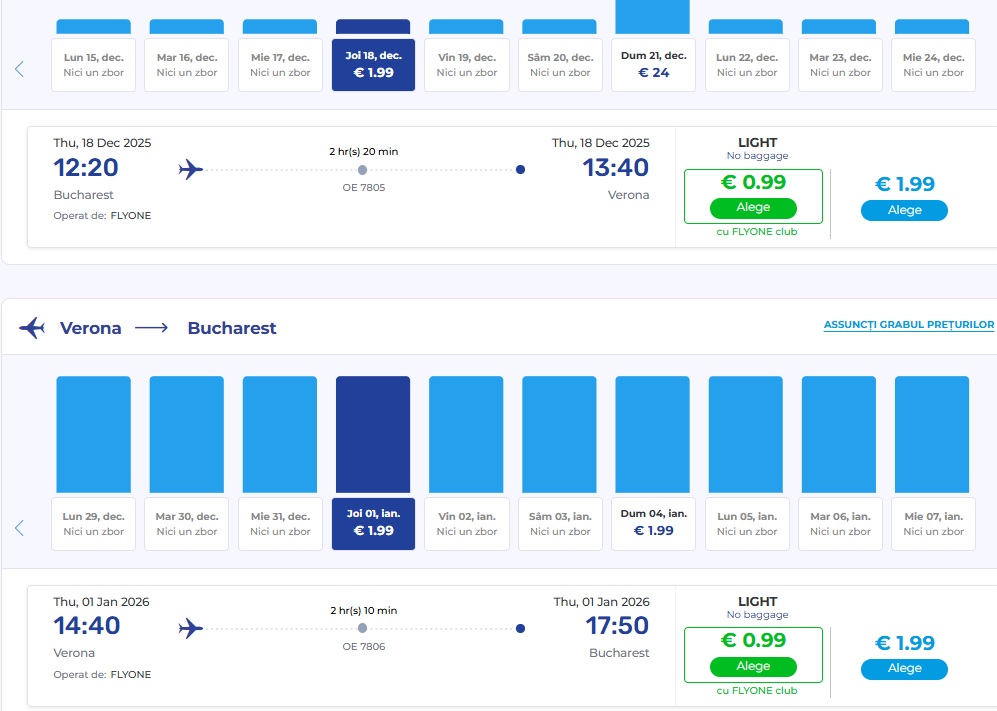Choose €0.99 FLYONE club fare for 14:40 flight

[x=753, y=666]
